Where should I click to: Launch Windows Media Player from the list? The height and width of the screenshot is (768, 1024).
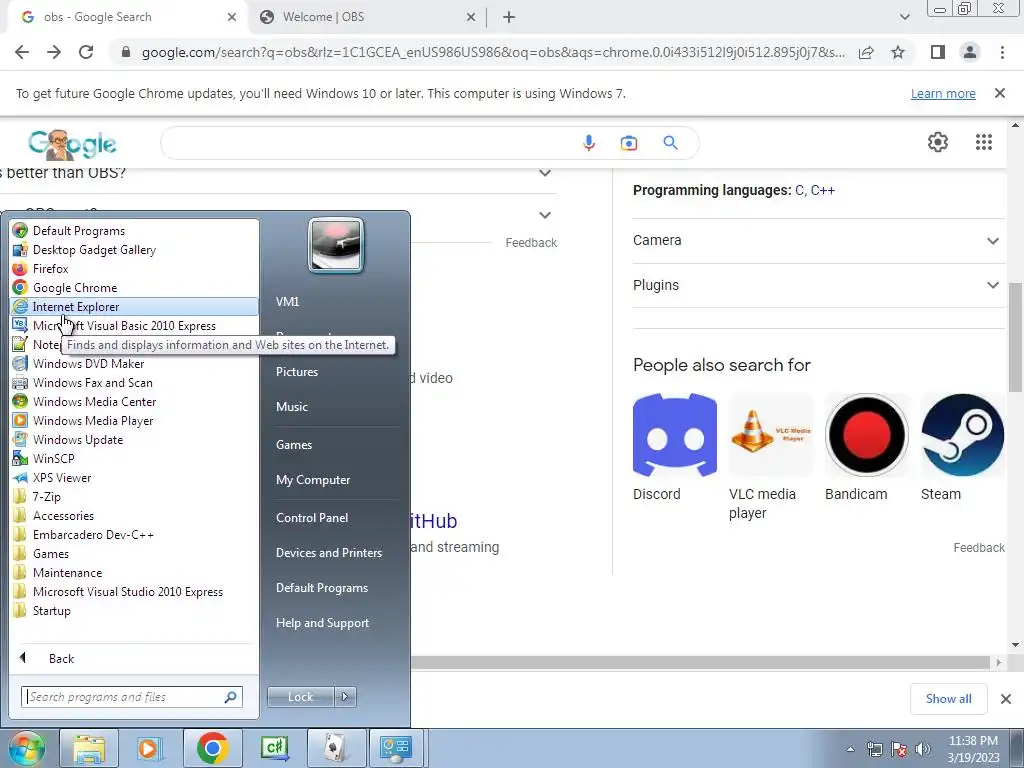coord(134,420)
